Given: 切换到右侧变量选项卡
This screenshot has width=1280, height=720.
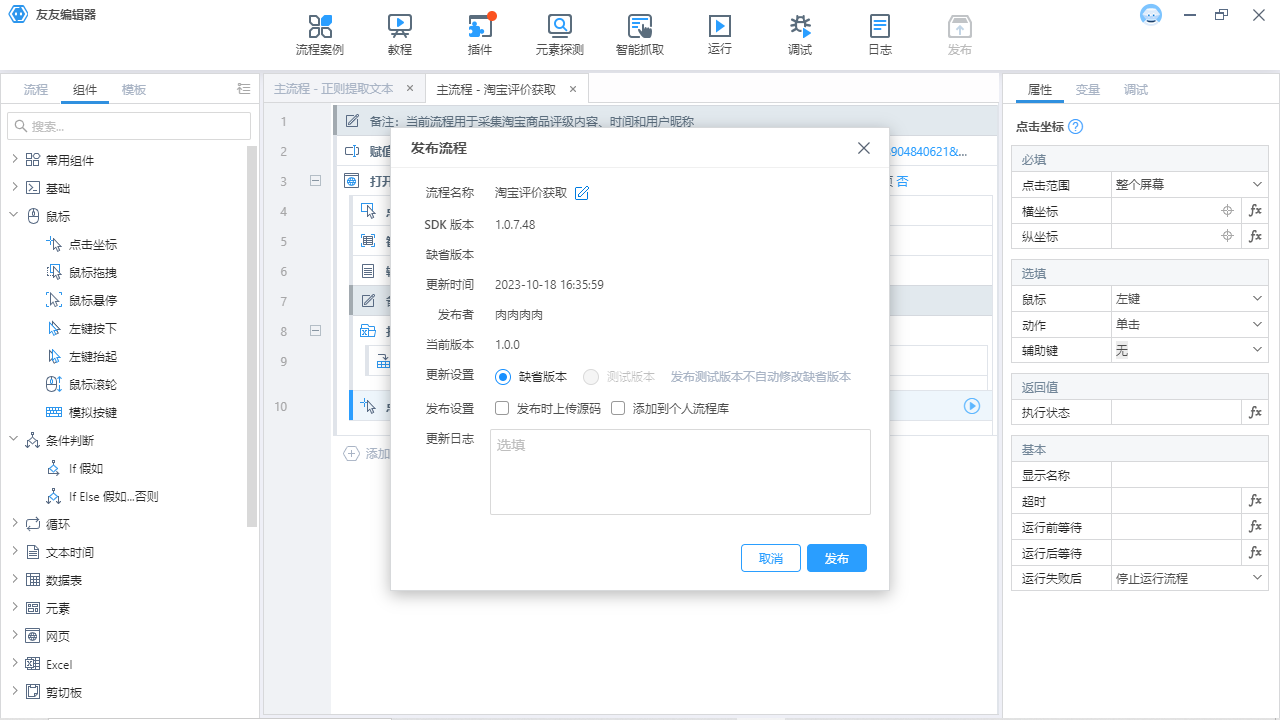Looking at the screenshot, I should 1088,89.
